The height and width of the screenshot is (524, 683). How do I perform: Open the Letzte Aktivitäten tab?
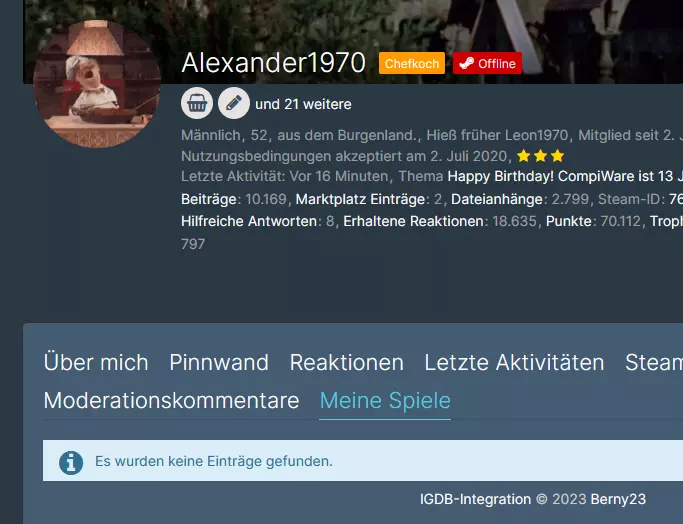(514, 362)
